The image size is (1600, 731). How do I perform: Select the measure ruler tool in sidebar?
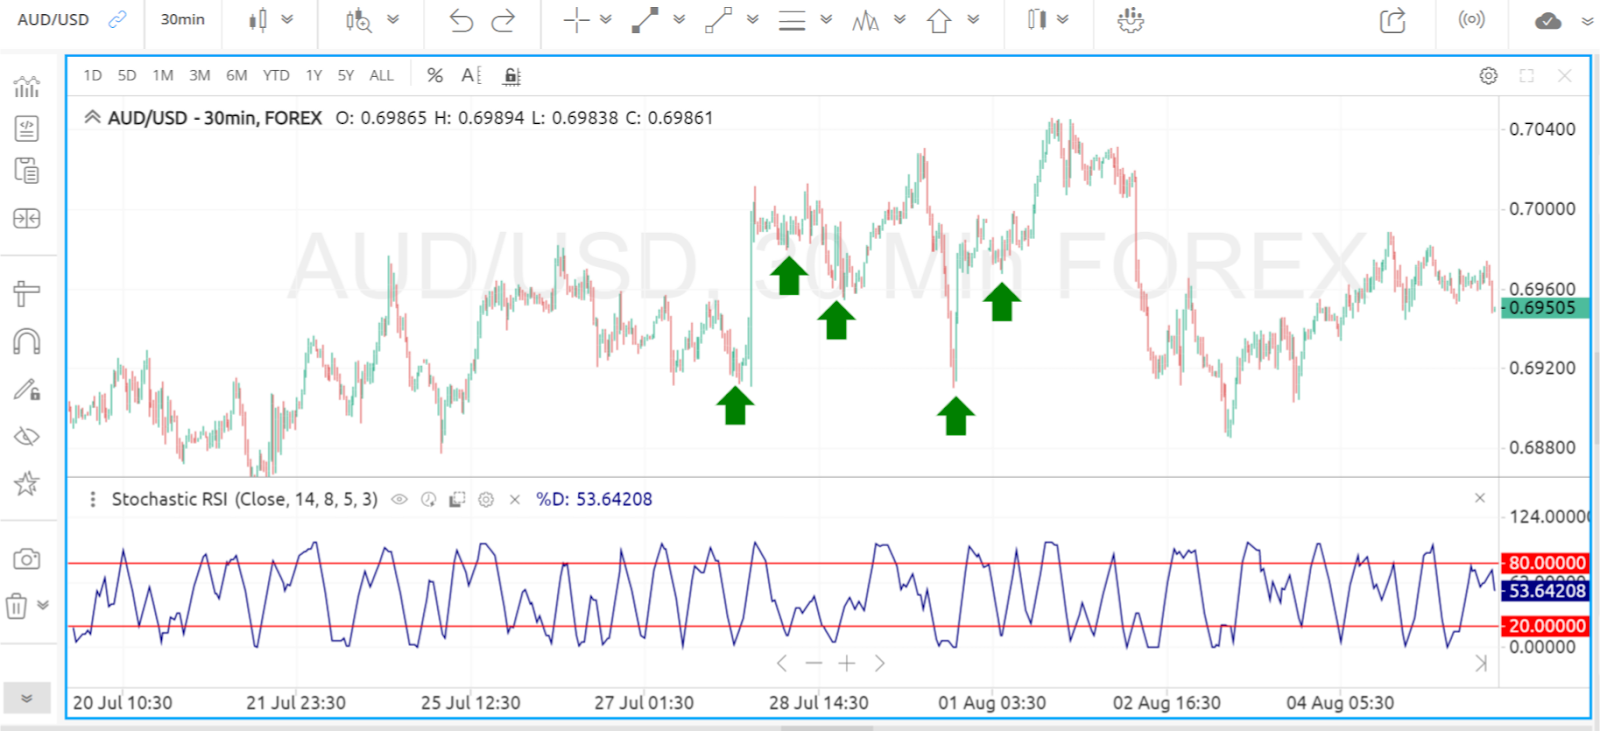tap(27, 293)
